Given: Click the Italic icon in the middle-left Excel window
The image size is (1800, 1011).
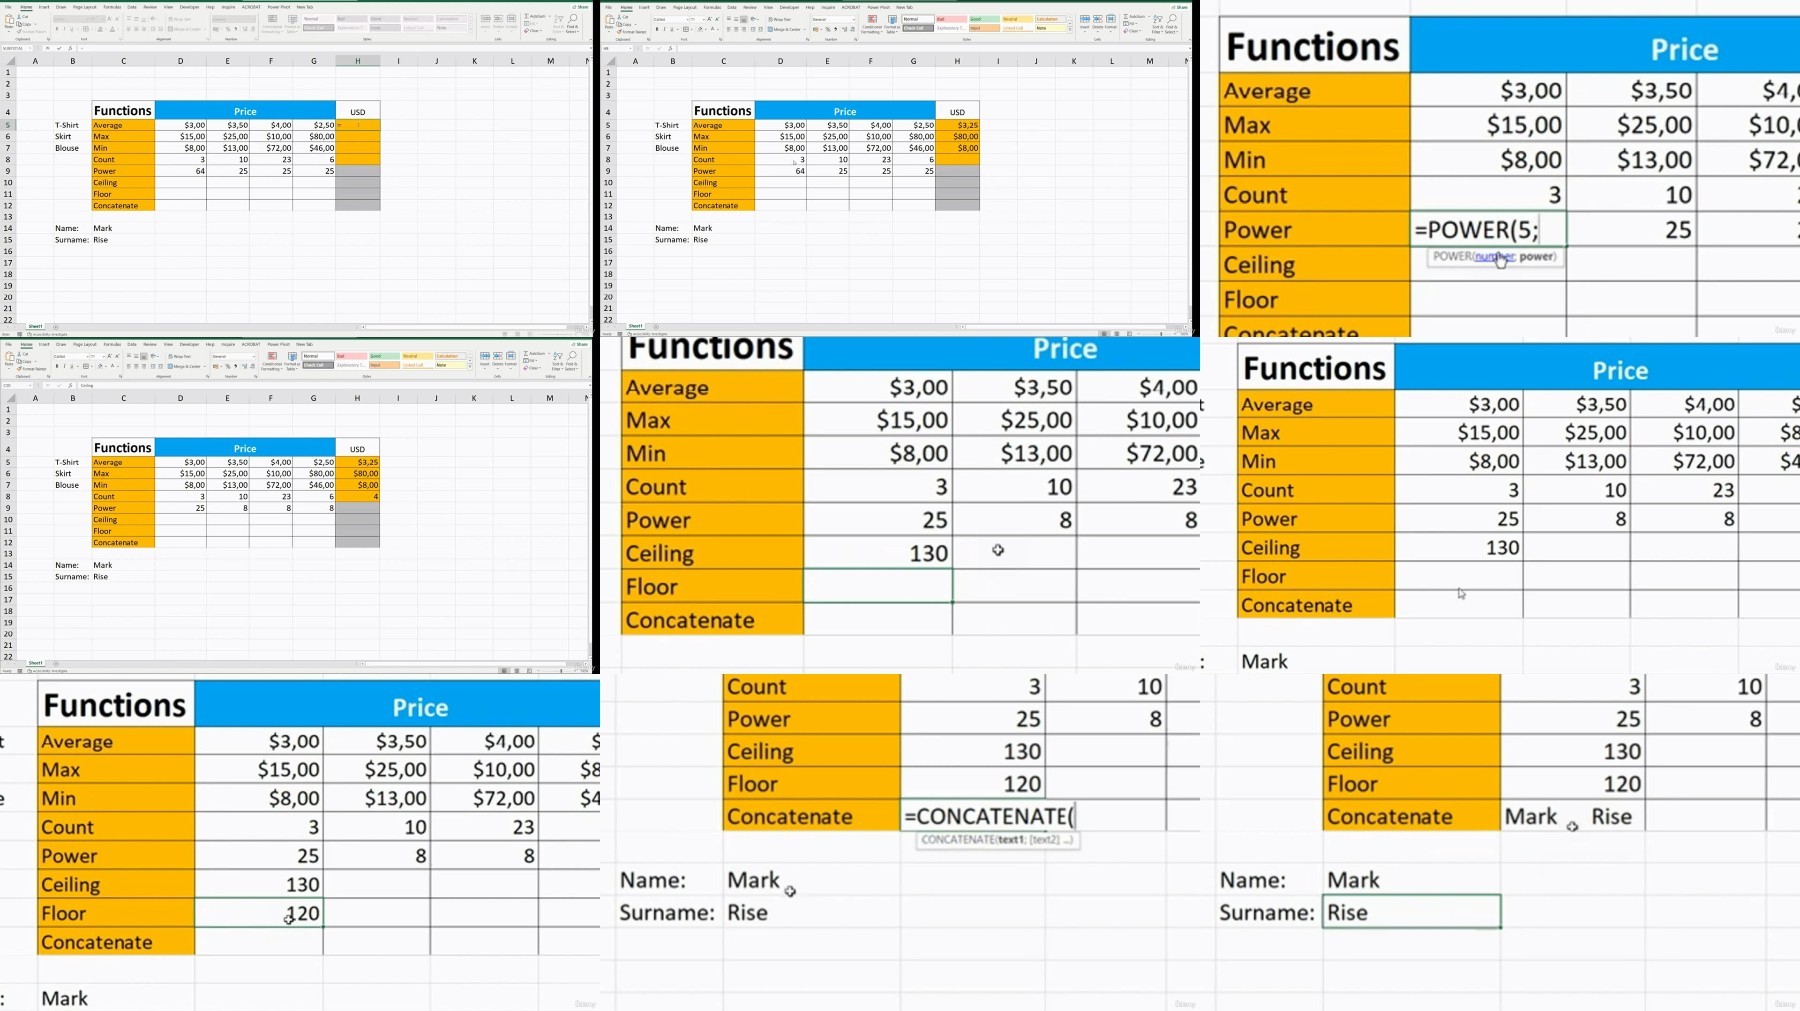Looking at the screenshot, I should click(64, 366).
